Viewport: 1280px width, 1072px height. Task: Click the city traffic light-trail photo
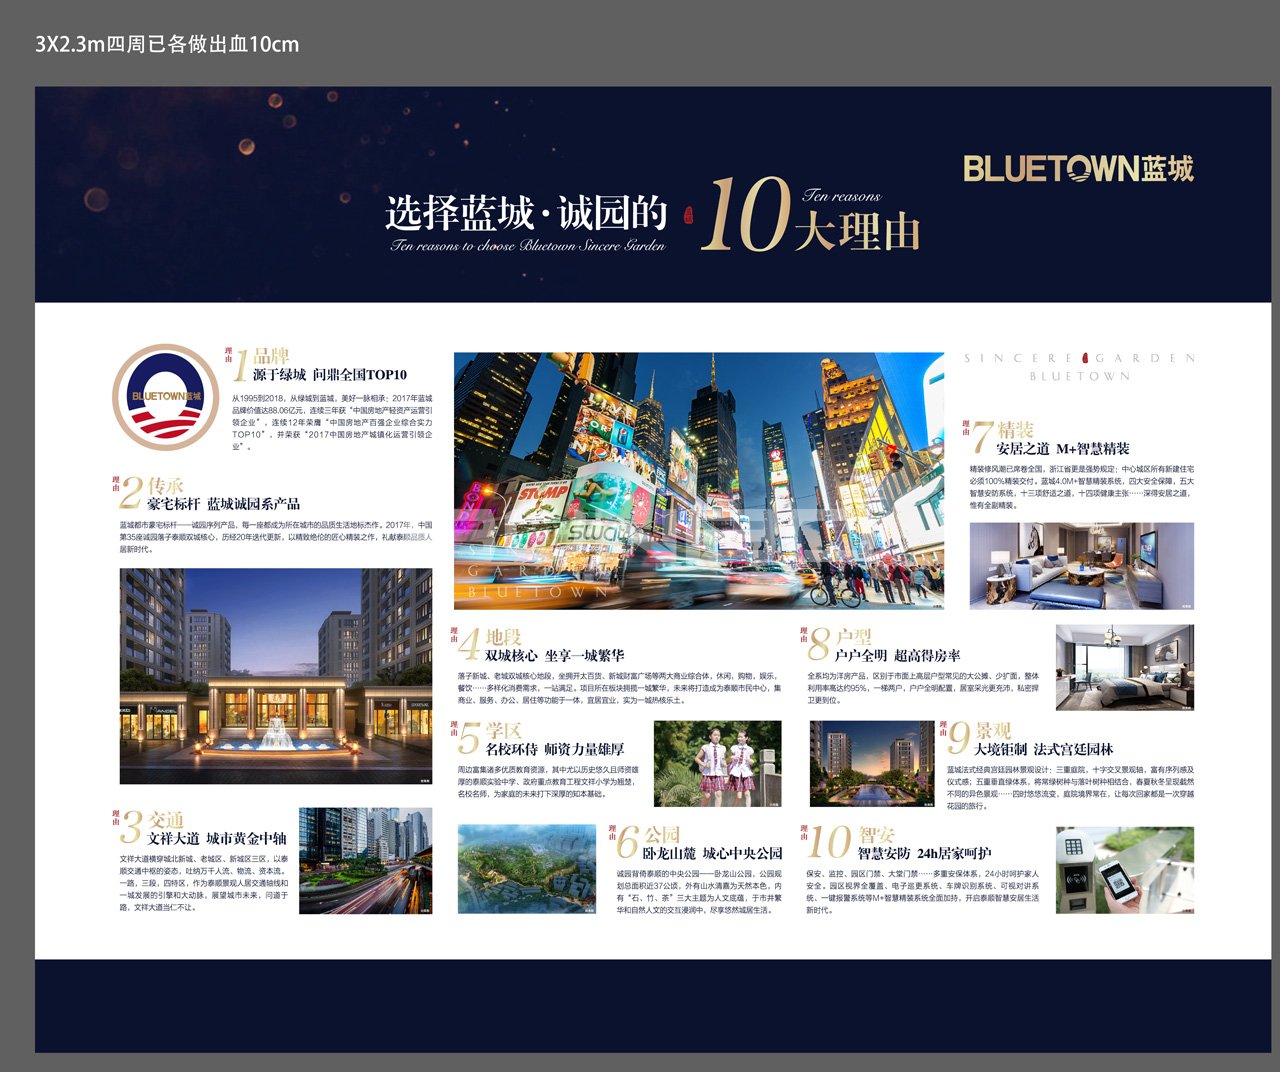[x=365, y=861]
